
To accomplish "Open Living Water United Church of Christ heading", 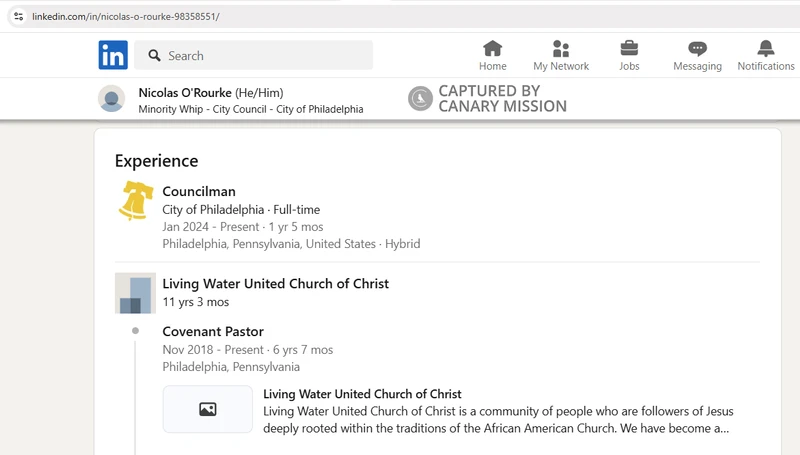I will (x=276, y=284).
